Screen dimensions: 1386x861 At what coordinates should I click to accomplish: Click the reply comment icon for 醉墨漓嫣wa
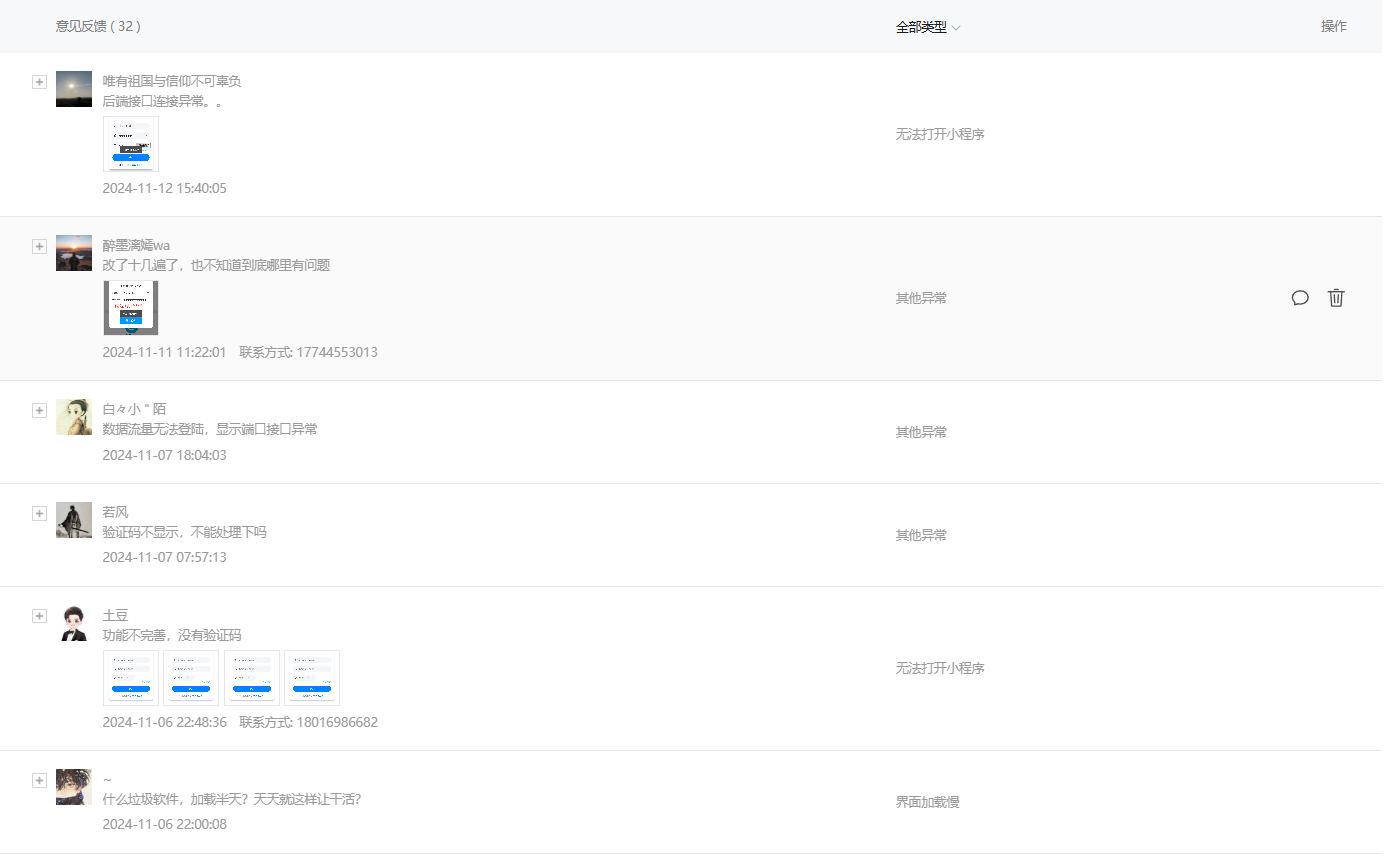click(1300, 298)
